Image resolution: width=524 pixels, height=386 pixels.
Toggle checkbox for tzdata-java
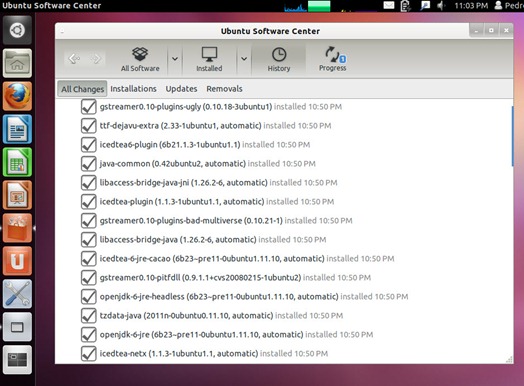click(x=89, y=316)
